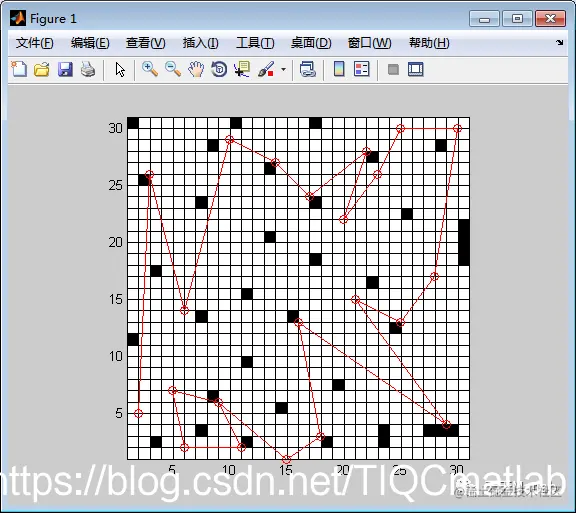Open the 文件(F) menu
Screen dimensions: 576x513
coord(35,43)
